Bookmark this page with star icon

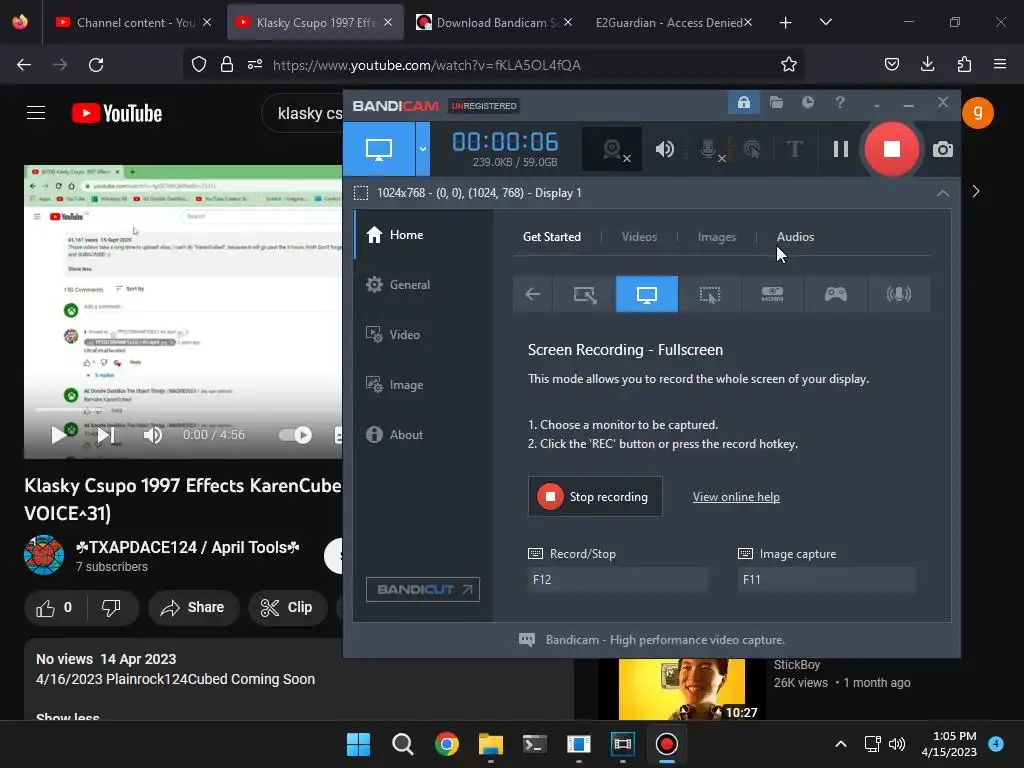[788, 65]
